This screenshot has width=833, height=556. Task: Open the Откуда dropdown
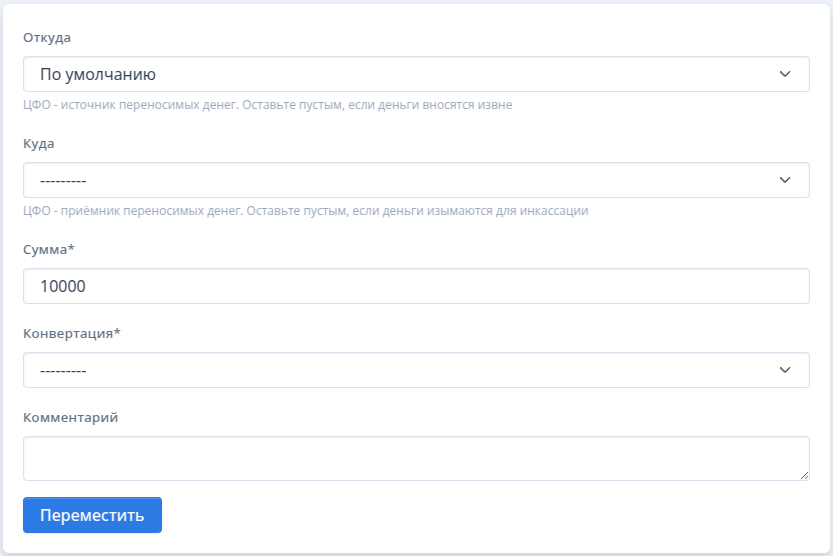click(416, 74)
